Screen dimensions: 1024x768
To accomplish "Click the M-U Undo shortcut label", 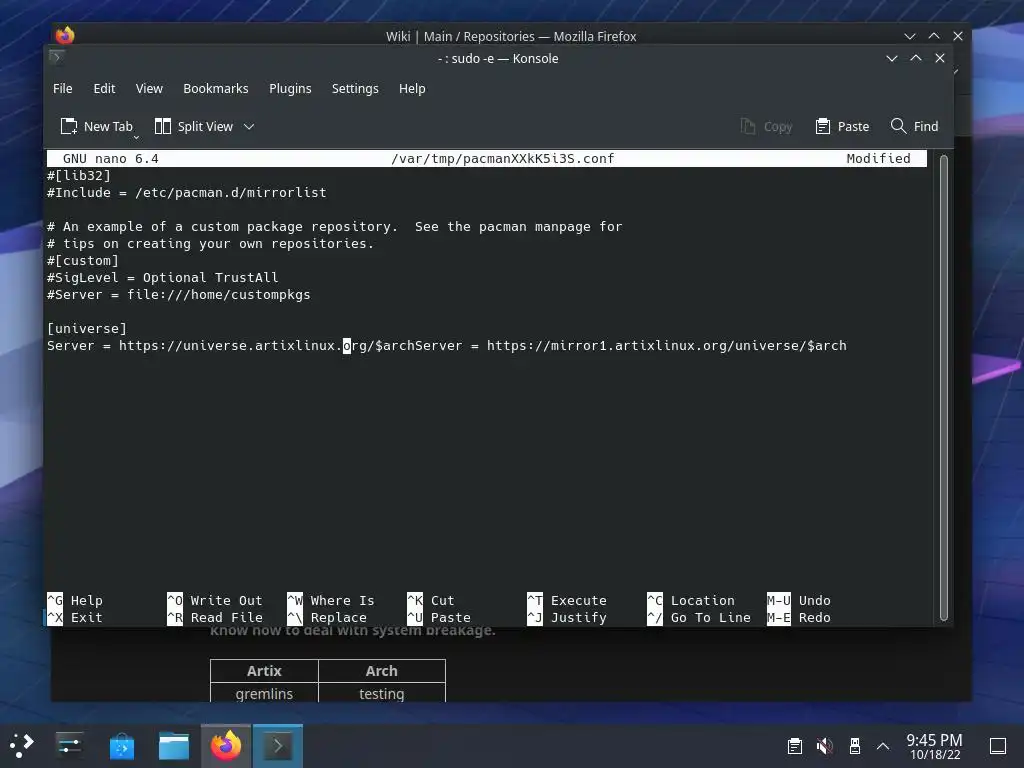I will (x=799, y=600).
